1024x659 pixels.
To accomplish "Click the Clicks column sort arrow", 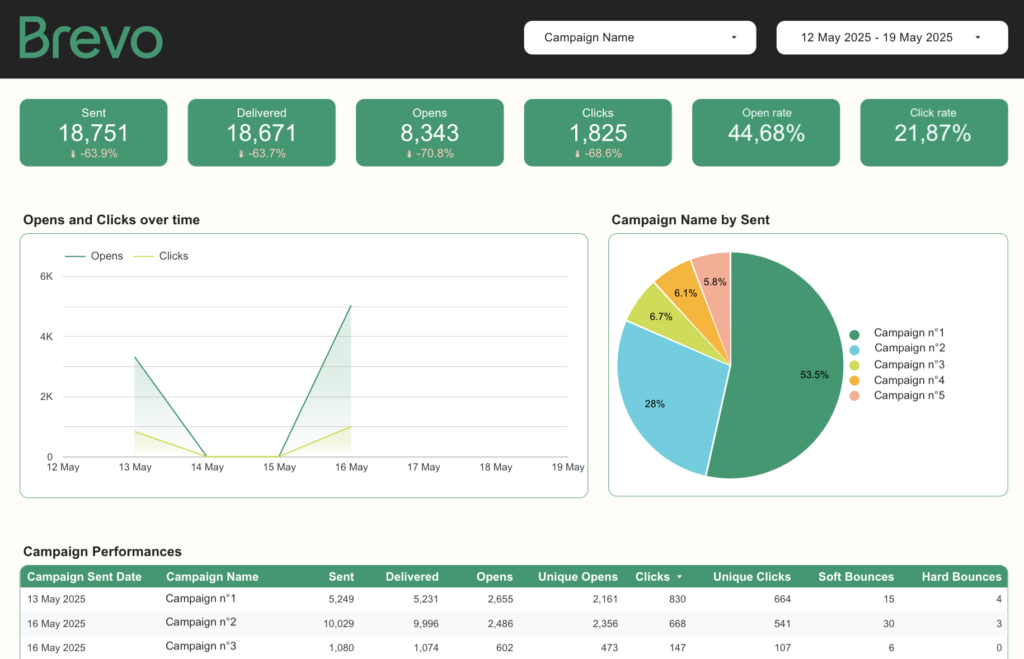I will [681, 577].
